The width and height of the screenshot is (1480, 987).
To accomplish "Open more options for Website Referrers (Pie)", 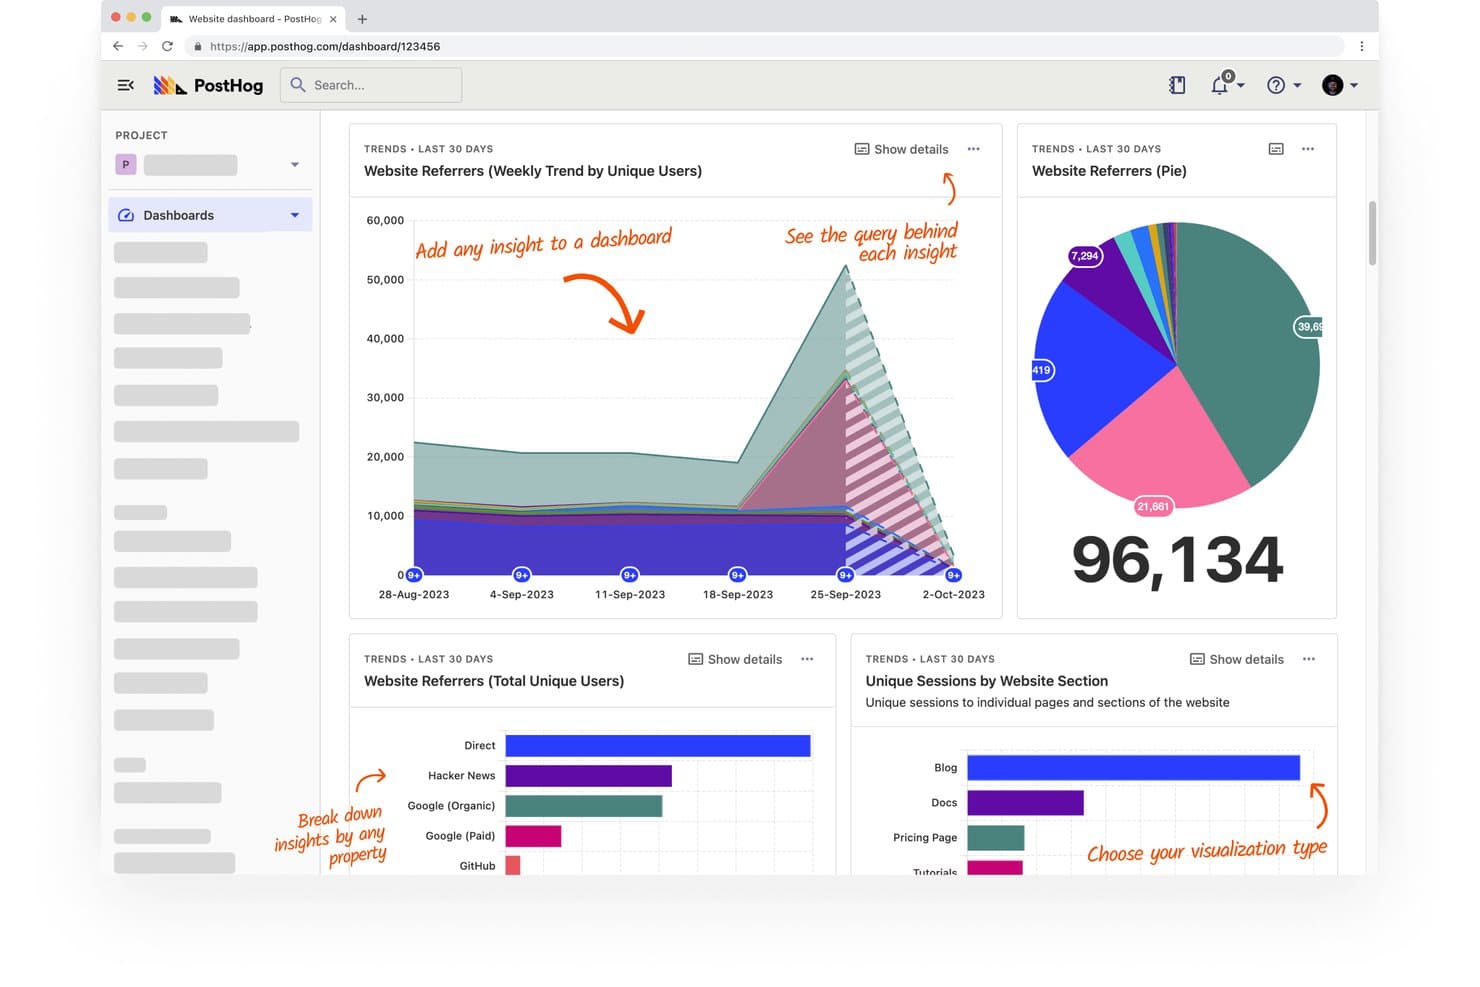I will [1308, 149].
